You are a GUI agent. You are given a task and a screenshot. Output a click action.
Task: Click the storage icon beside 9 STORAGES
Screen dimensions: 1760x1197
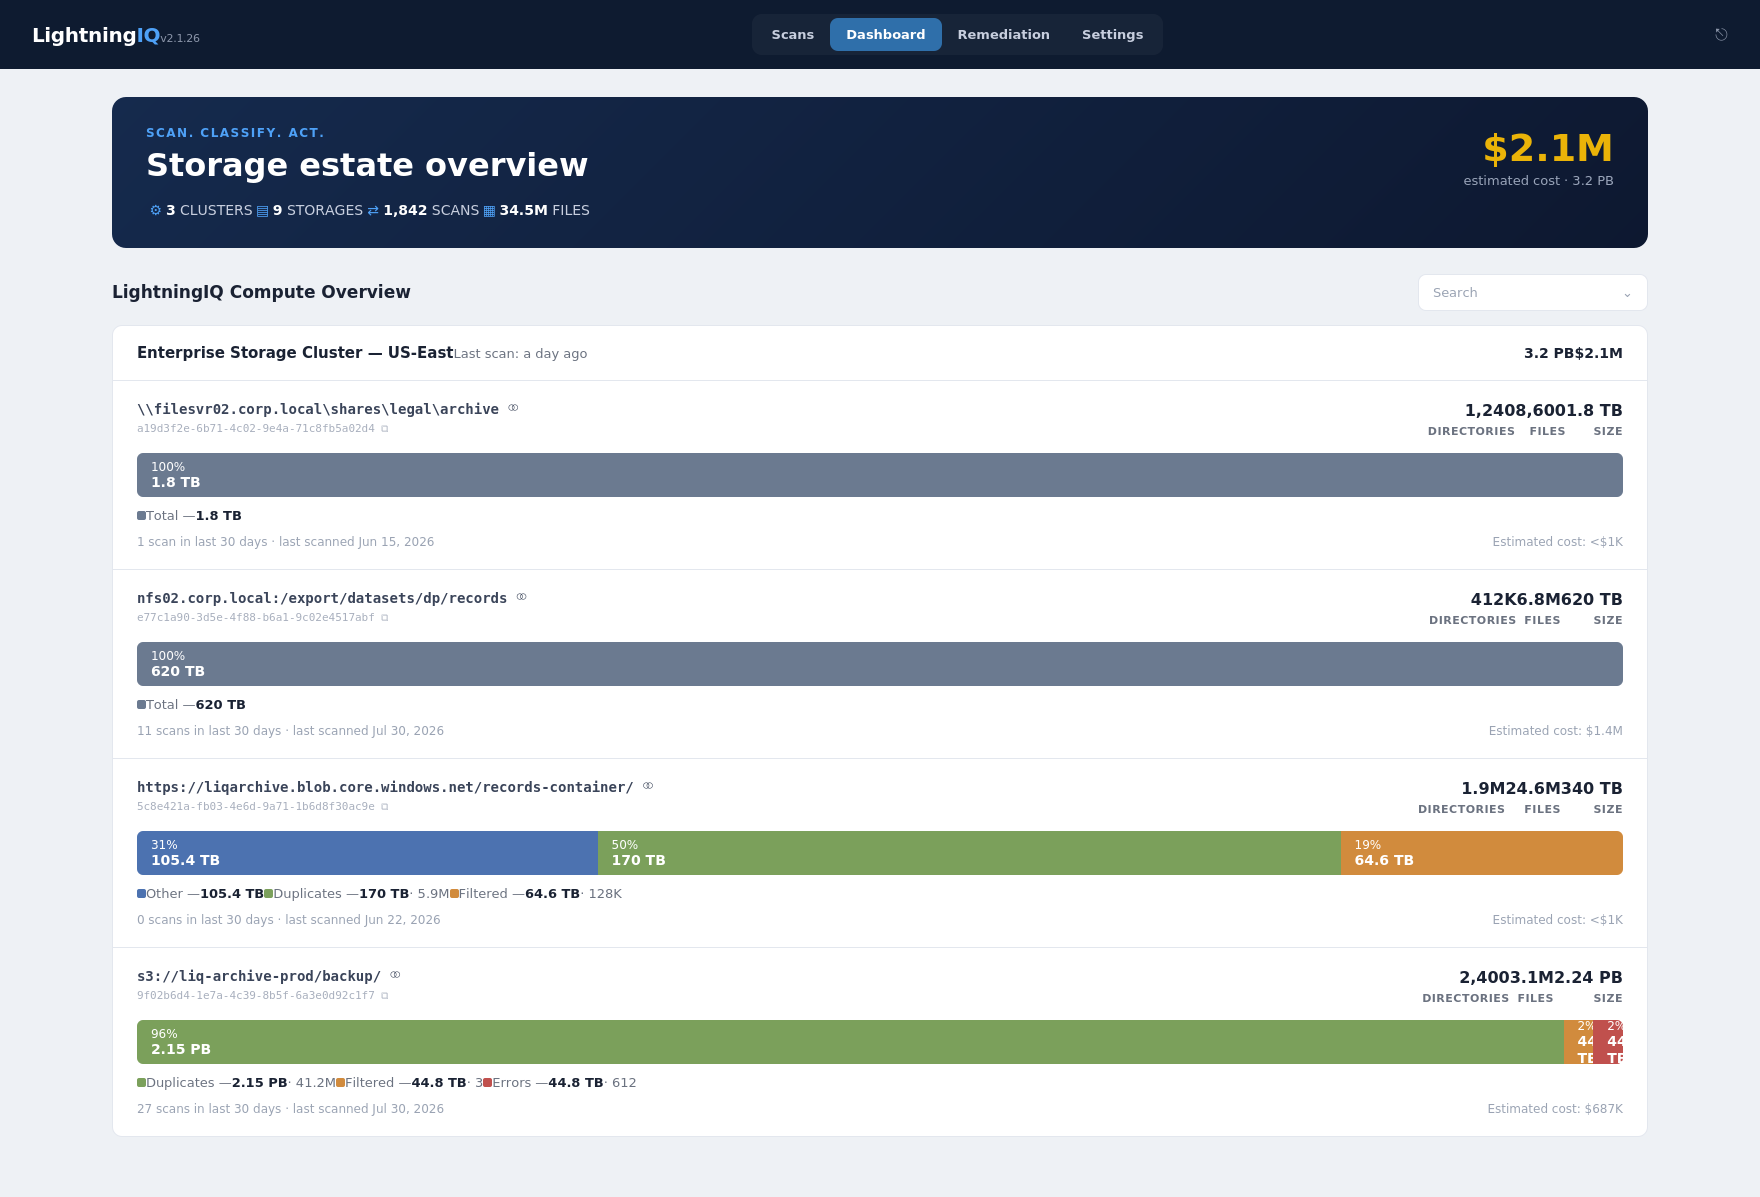point(262,211)
